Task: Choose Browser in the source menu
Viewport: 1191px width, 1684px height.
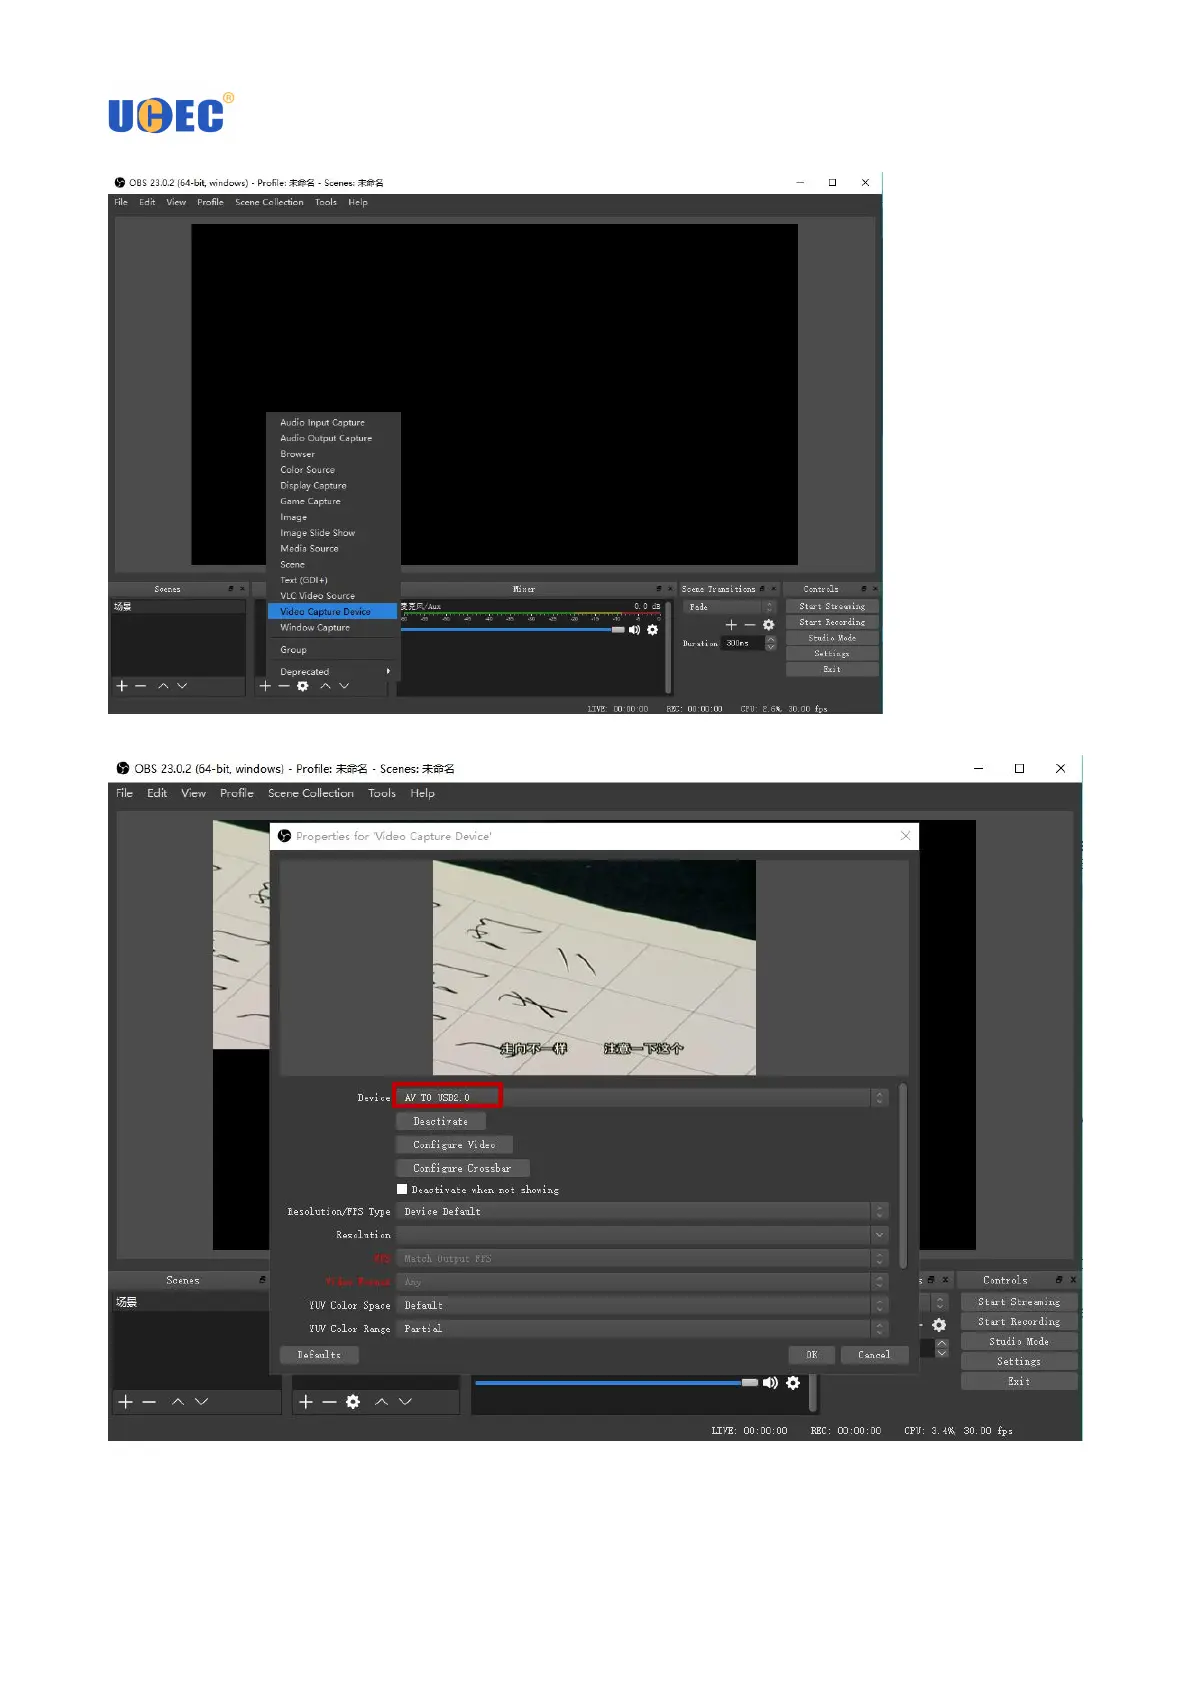Action: point(334,454)
